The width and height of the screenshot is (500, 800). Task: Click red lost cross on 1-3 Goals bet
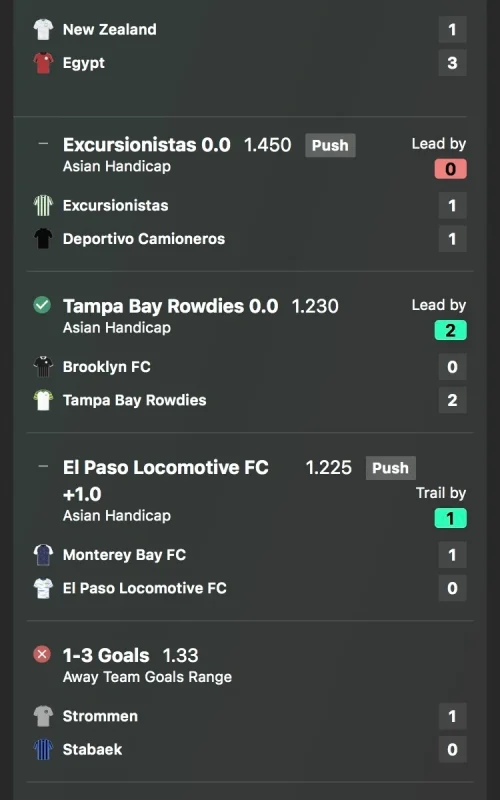pyautogui.click(x=42, y=654)
